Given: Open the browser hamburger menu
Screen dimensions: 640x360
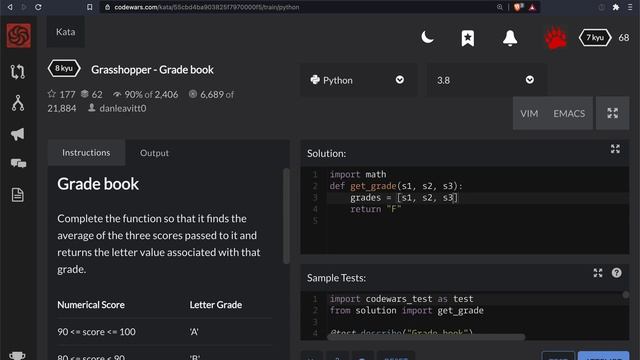Looking at the screenshot, I should click(630, 7).
